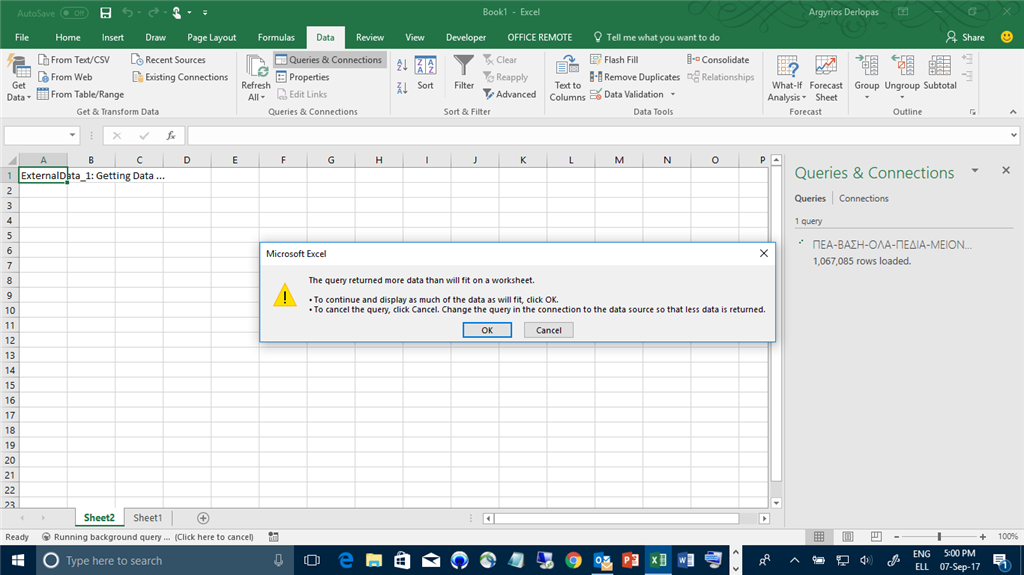Sort Z to A descending
1024x575 pixels.
point(402,88)
